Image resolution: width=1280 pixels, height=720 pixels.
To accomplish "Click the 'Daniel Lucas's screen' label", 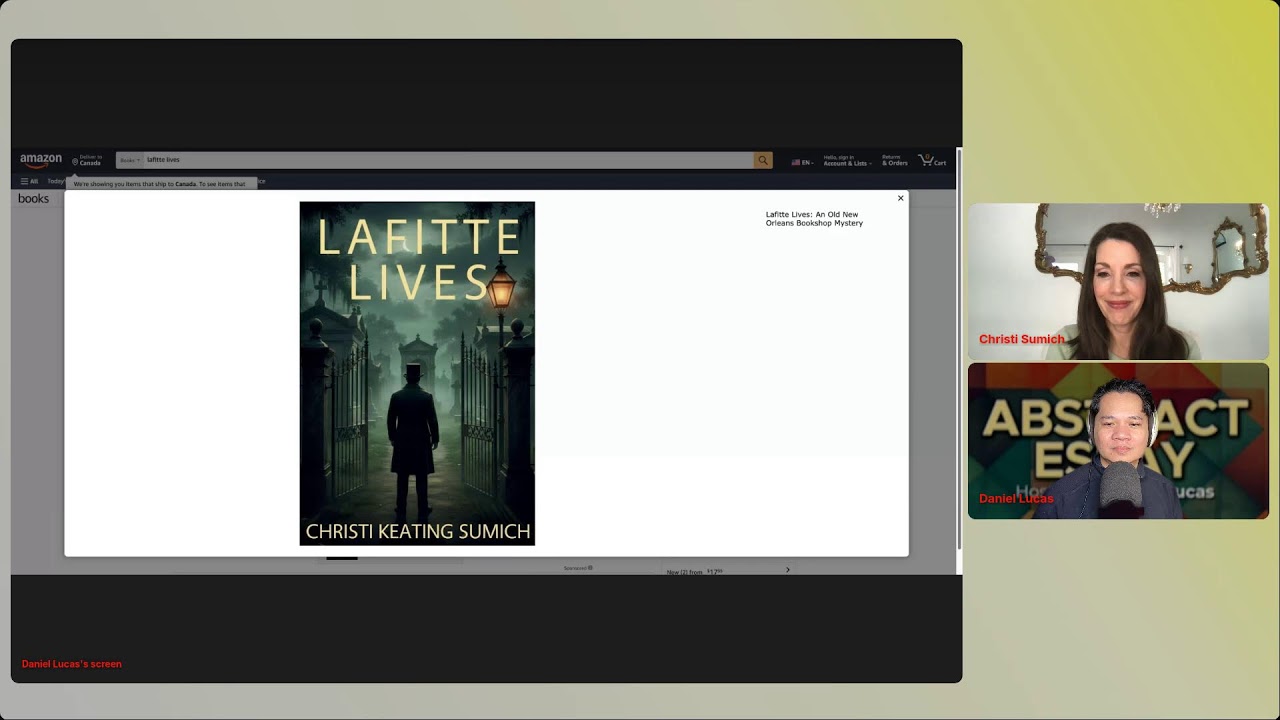I will (x=72, y=664).
